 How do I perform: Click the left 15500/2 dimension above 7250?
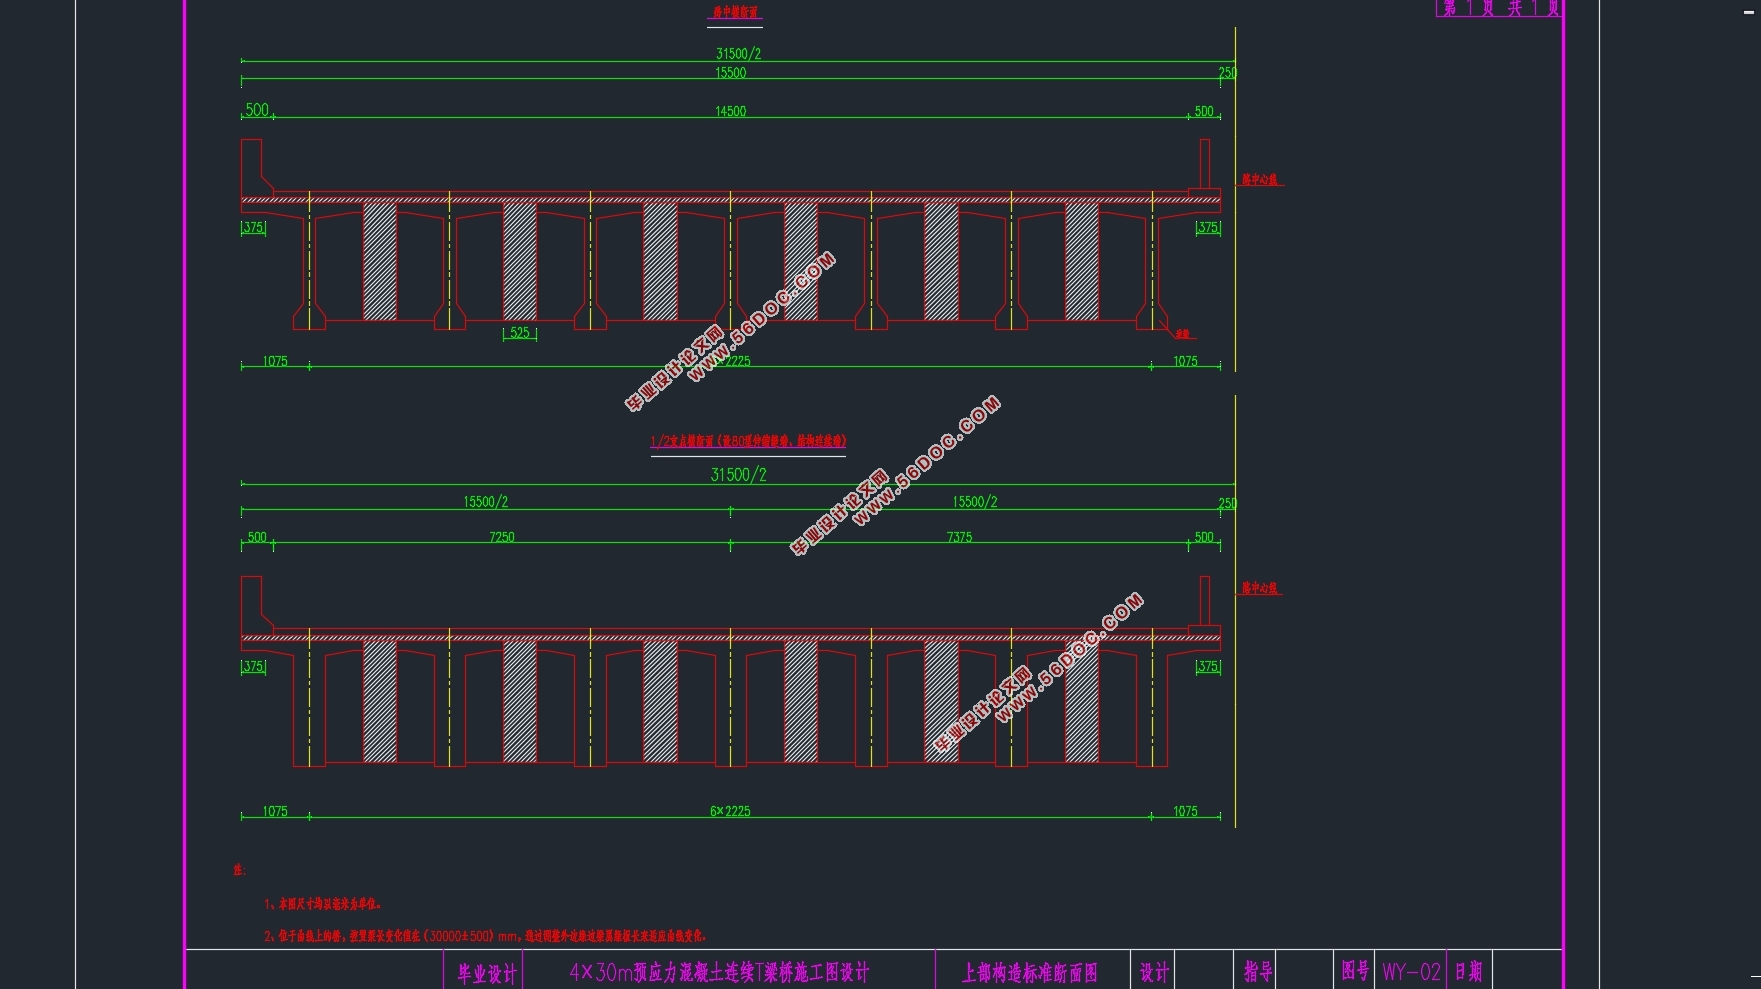coord(485,502)
